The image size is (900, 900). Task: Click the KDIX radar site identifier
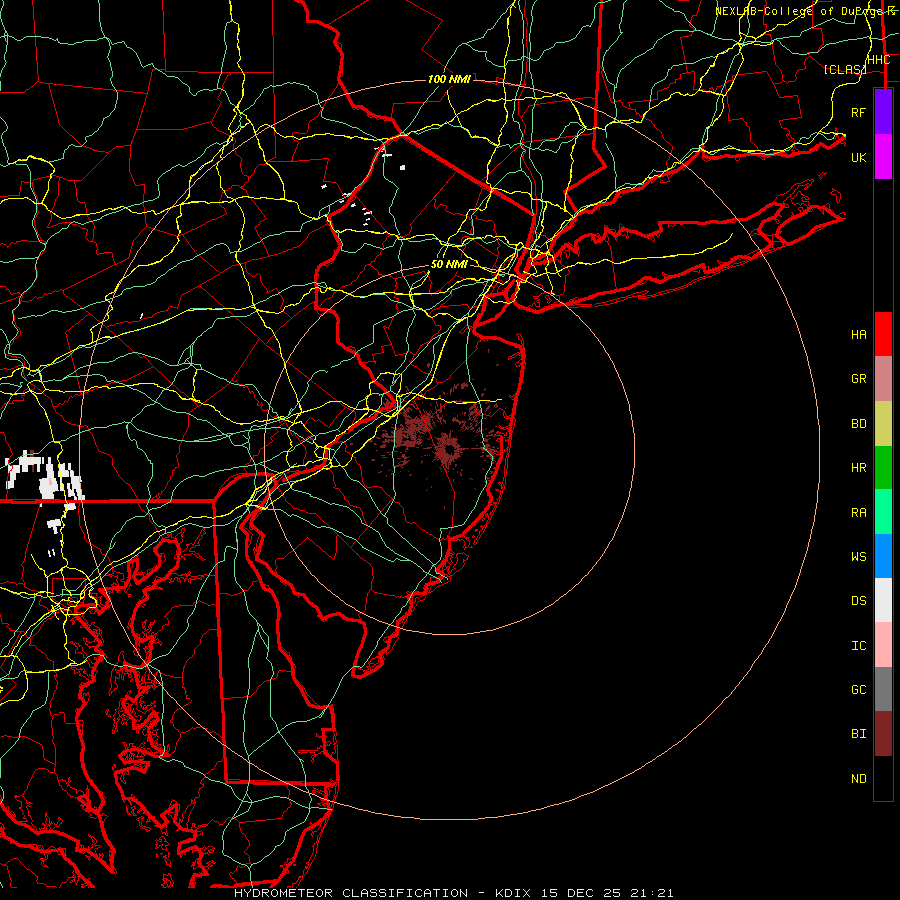click(x=514, y=893)
